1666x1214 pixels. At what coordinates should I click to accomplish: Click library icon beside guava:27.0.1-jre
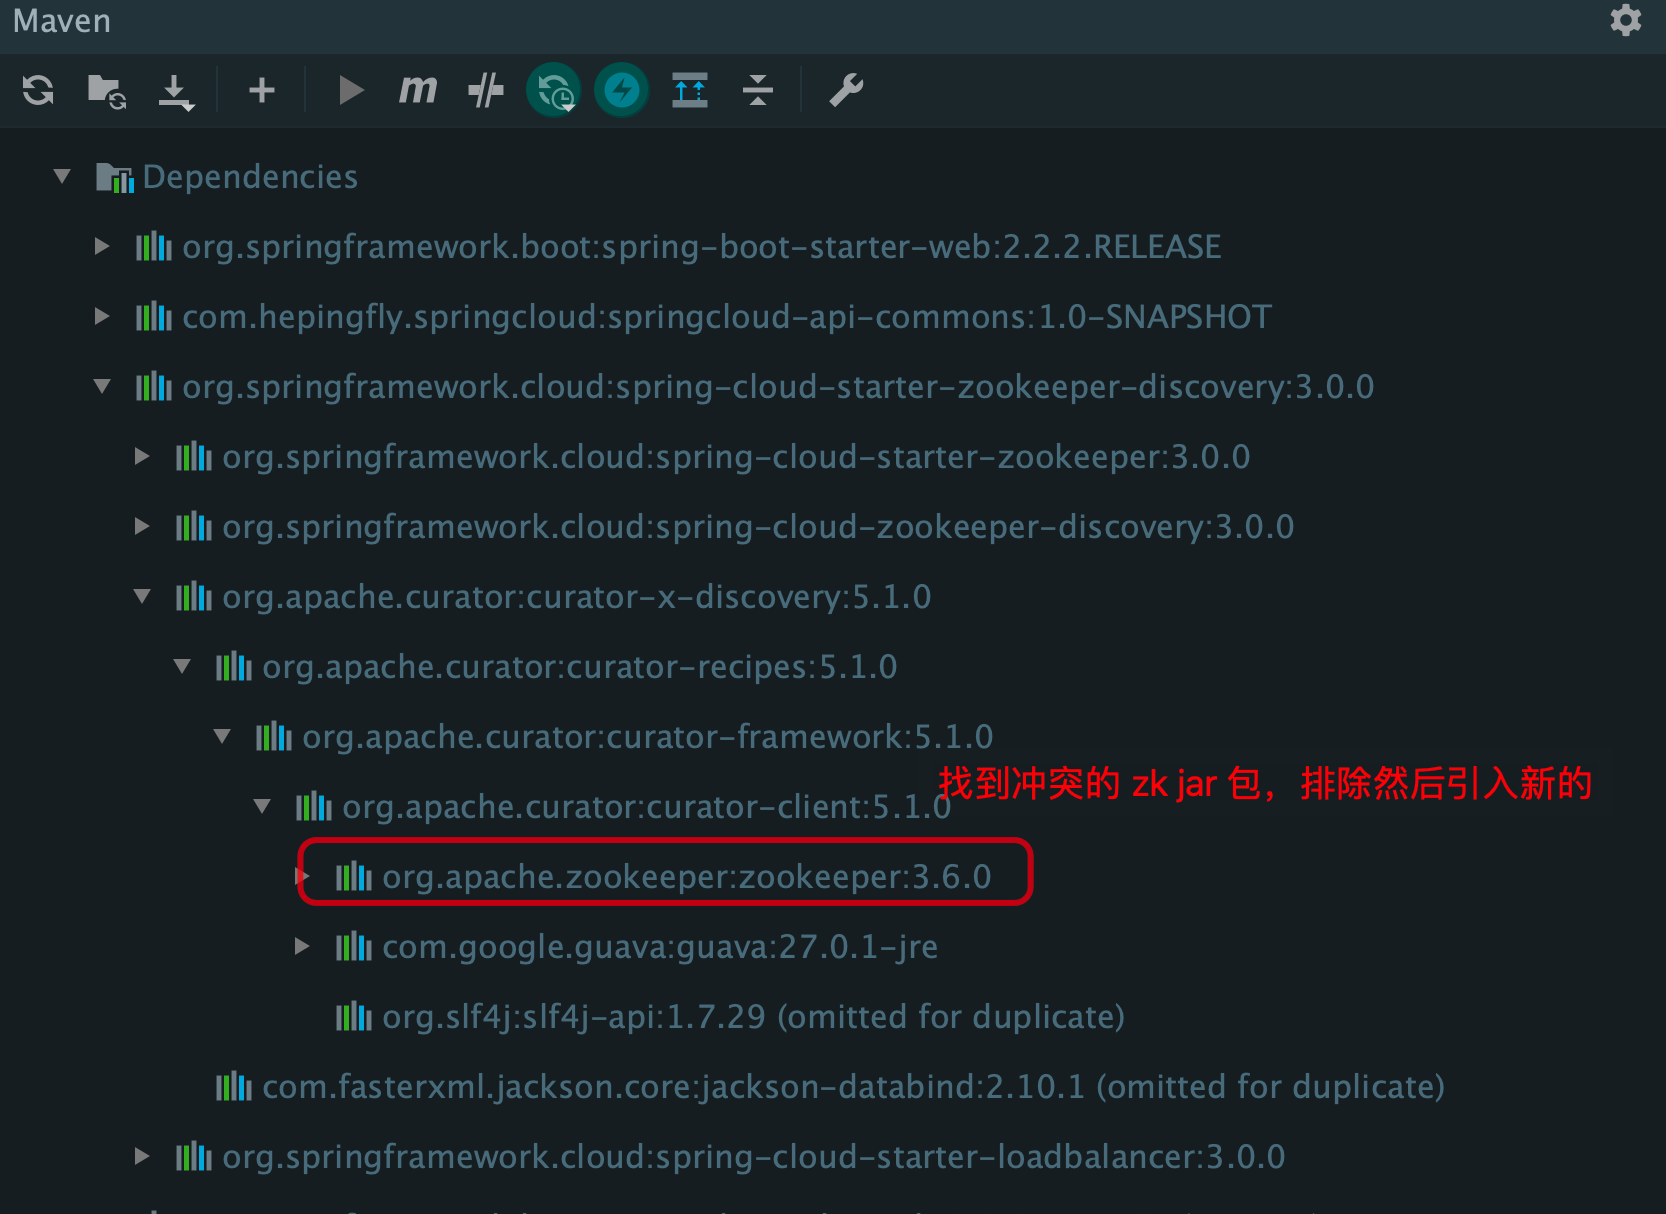click(353, 947)
